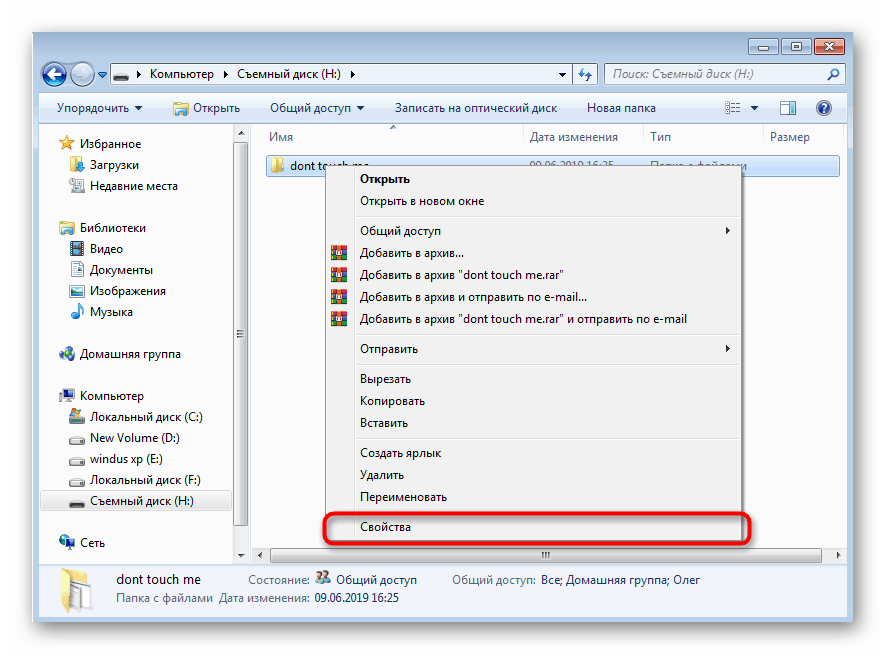Click the search field Поиск
This screenshot has height=654, width=886.
724,75
